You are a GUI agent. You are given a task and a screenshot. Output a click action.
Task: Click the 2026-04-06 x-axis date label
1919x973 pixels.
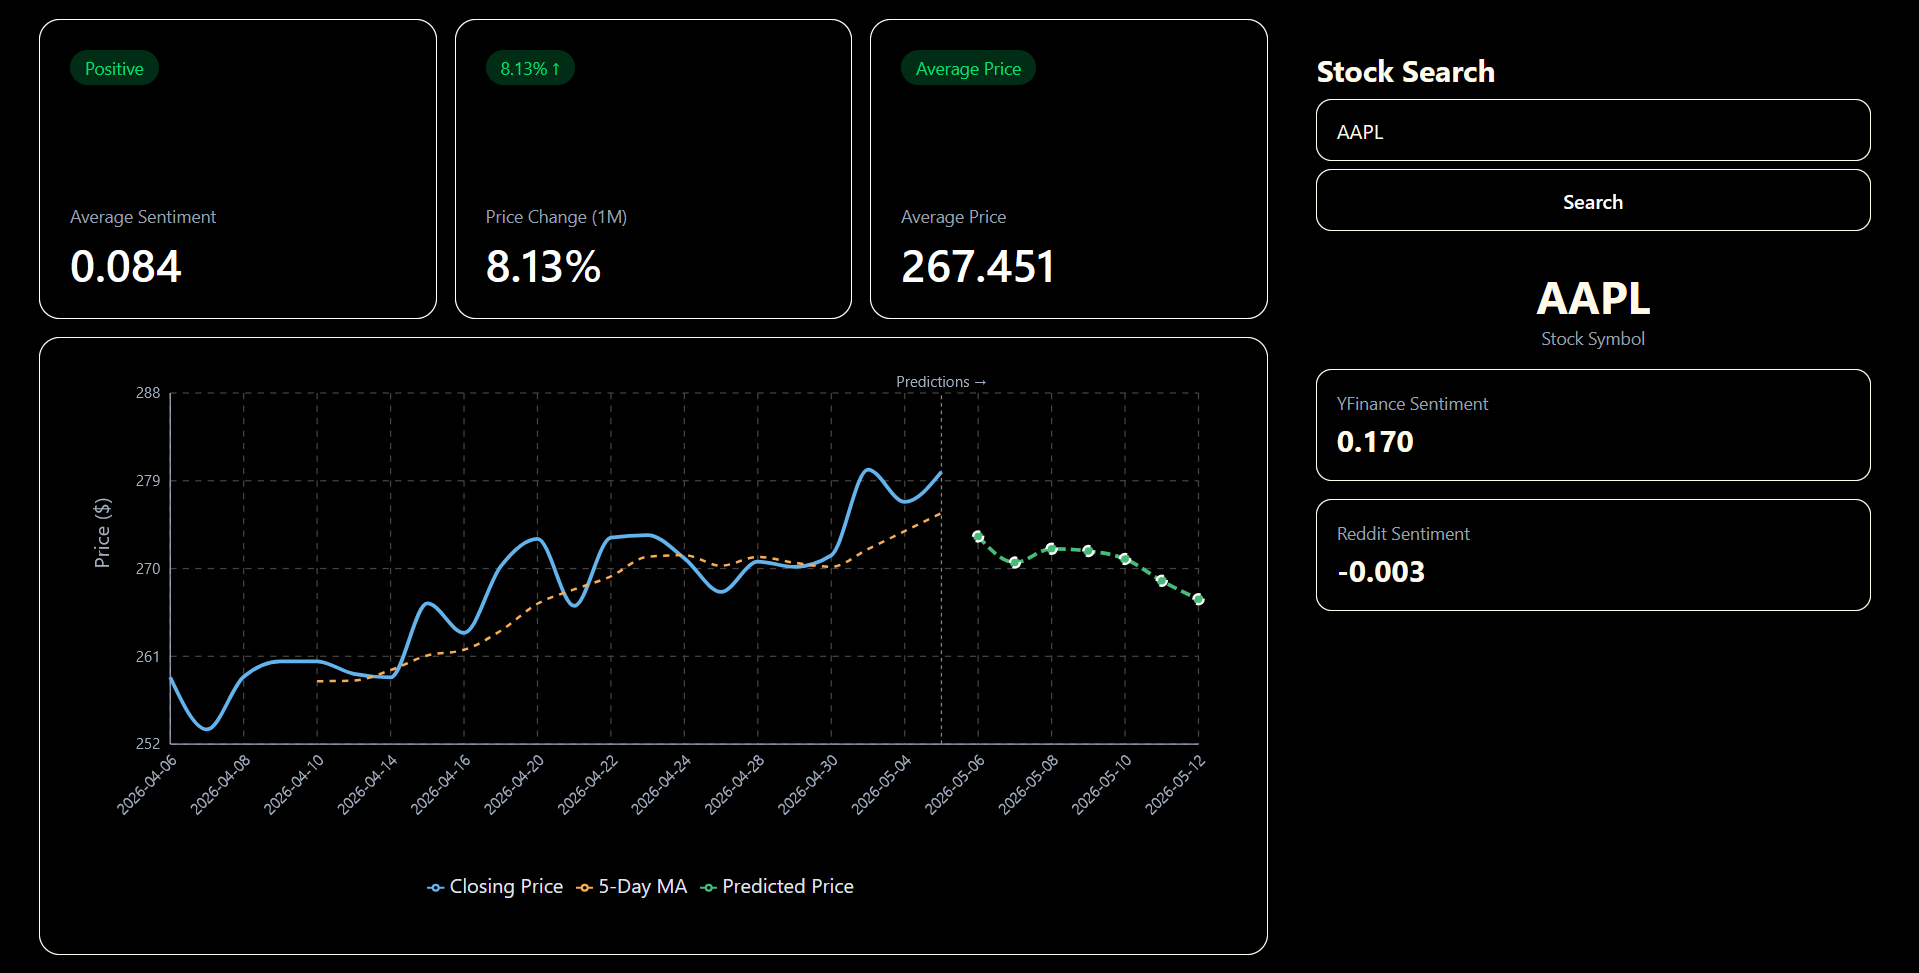tap(148, 784)
